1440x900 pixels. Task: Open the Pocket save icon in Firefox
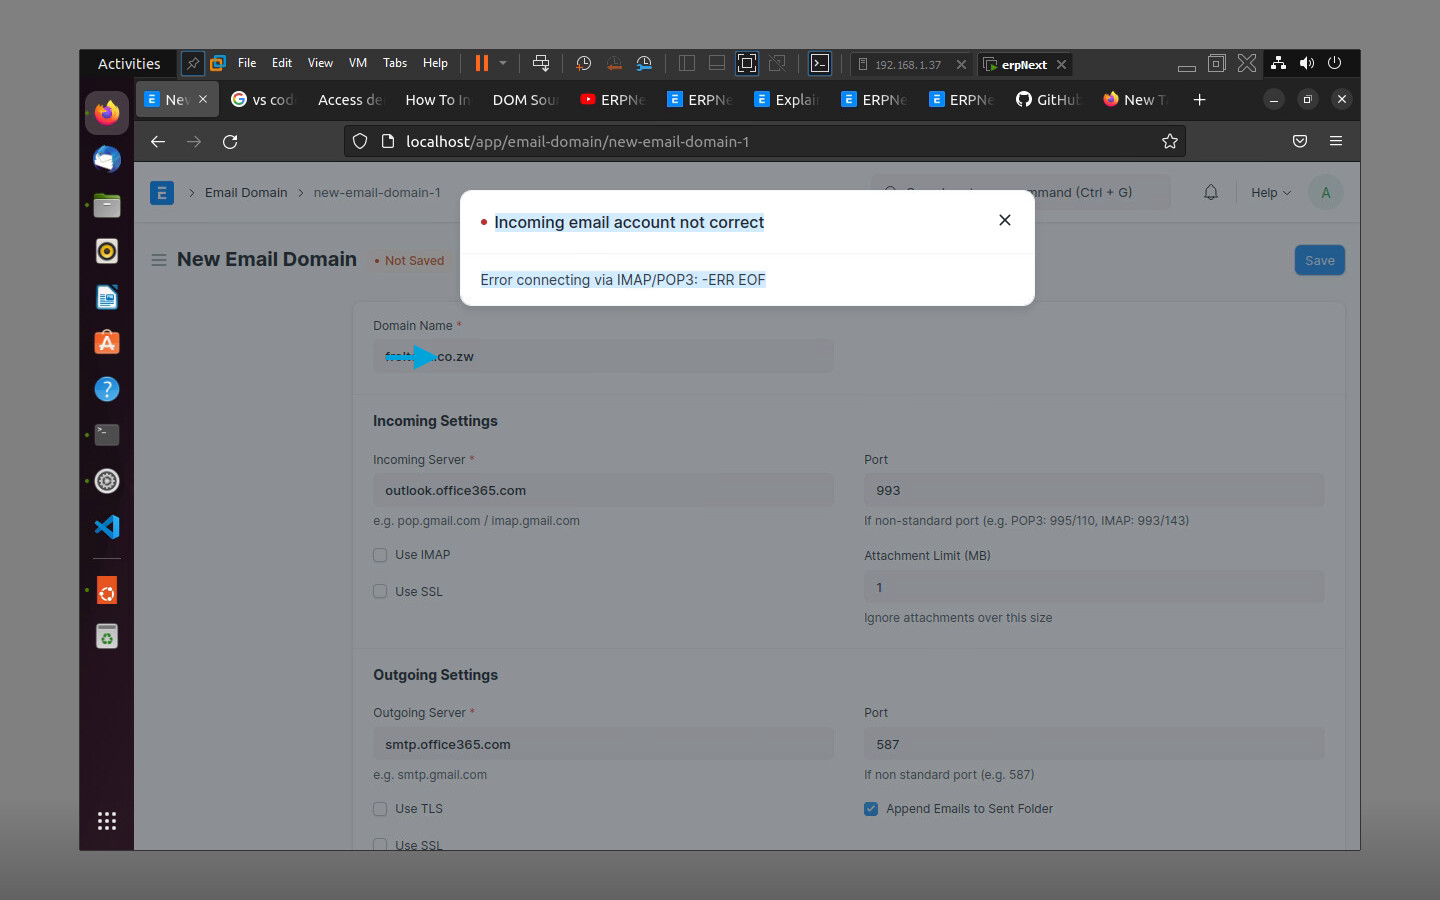(1300, 142)
